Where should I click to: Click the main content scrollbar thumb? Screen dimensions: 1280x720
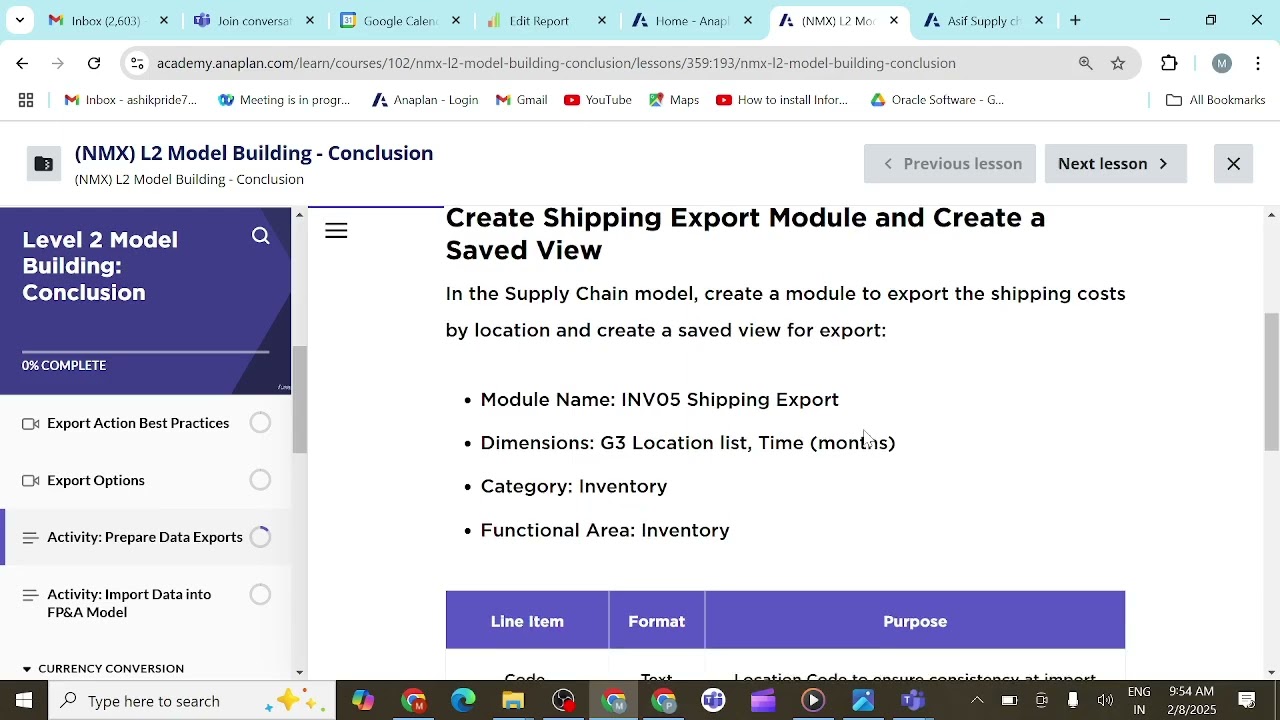1271,382
